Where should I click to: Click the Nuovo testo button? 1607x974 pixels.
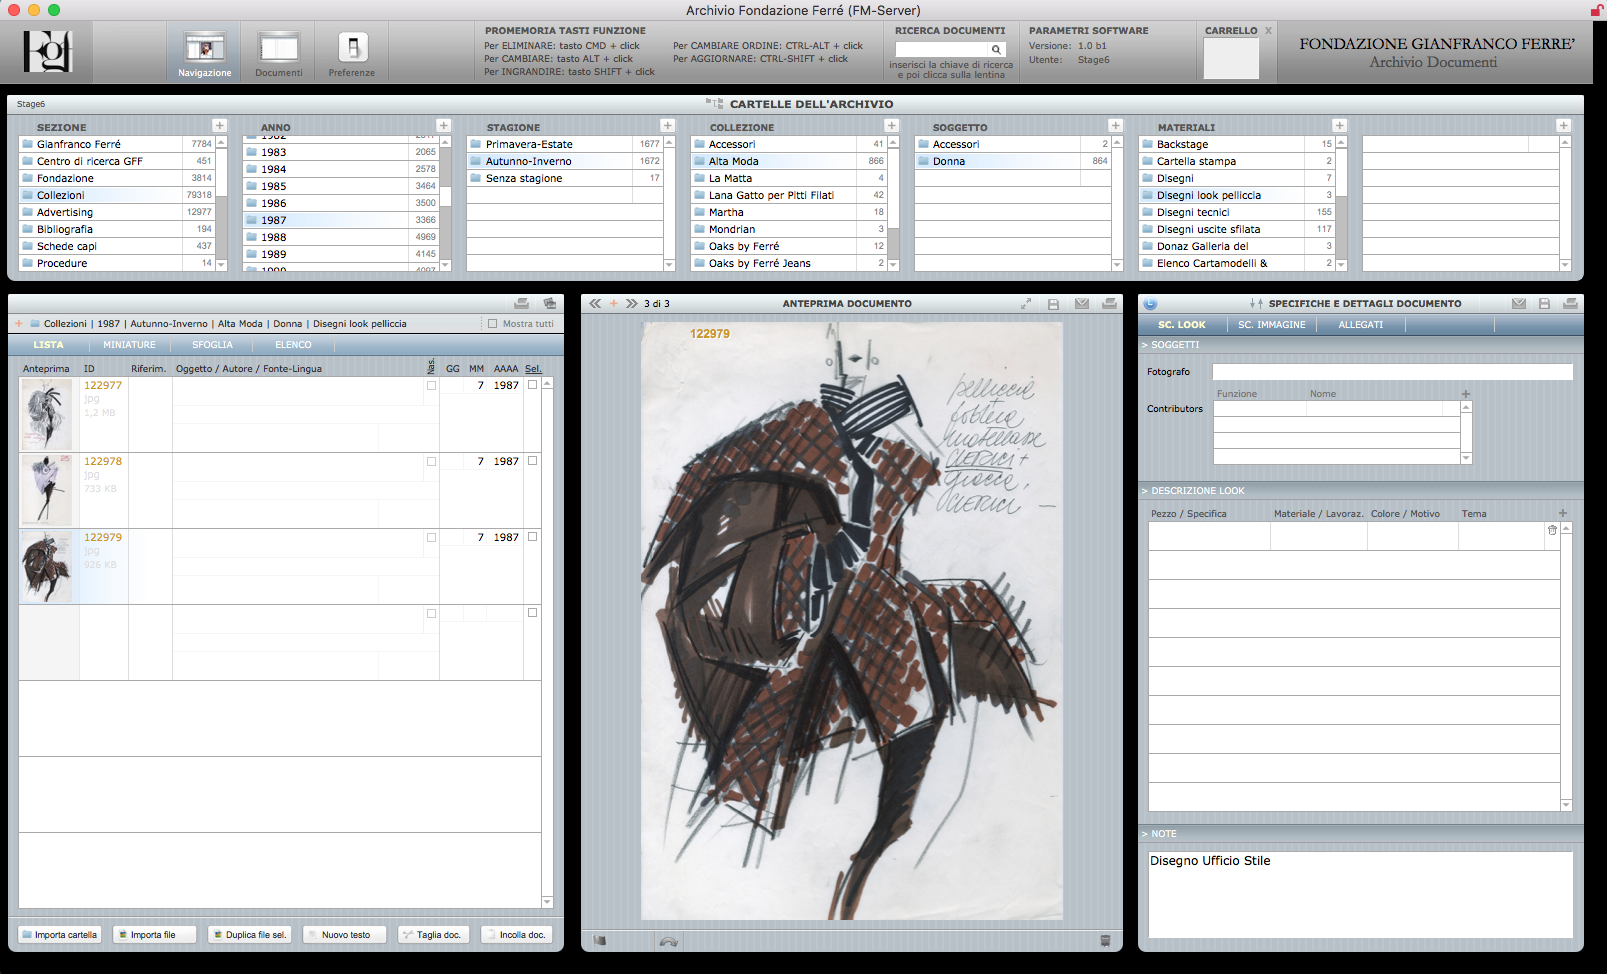click(x=344, y=934)
